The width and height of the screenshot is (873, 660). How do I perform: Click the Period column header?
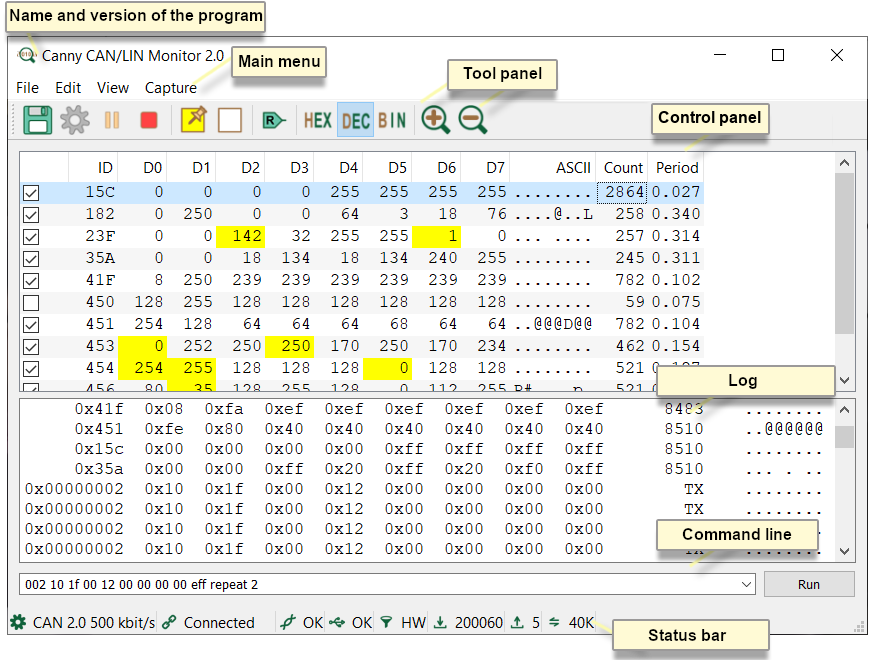676,168
